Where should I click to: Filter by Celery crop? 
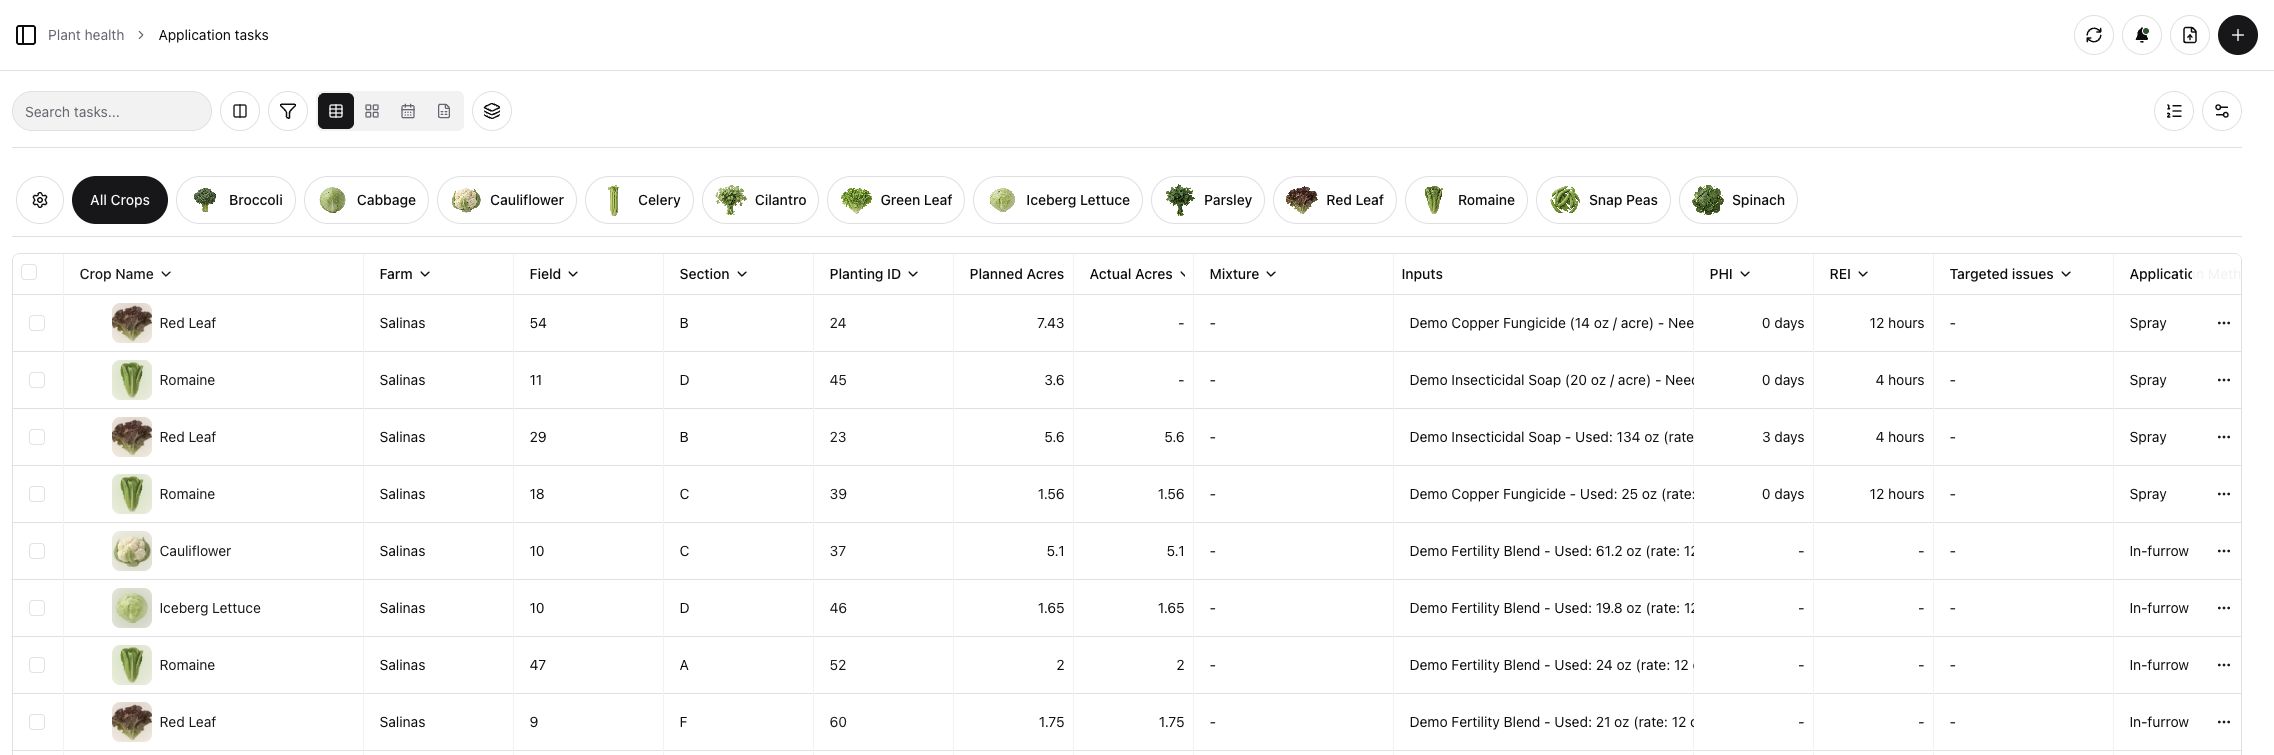[x=640, y=200]
